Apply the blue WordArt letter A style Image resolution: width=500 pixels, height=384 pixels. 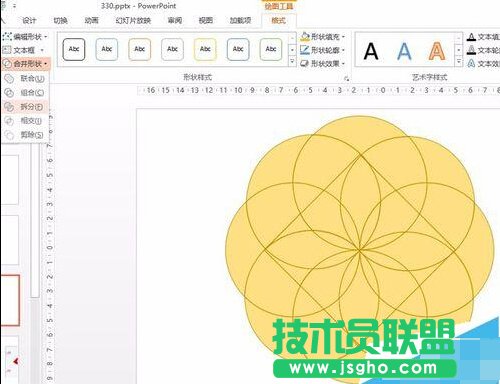(404, 51)
